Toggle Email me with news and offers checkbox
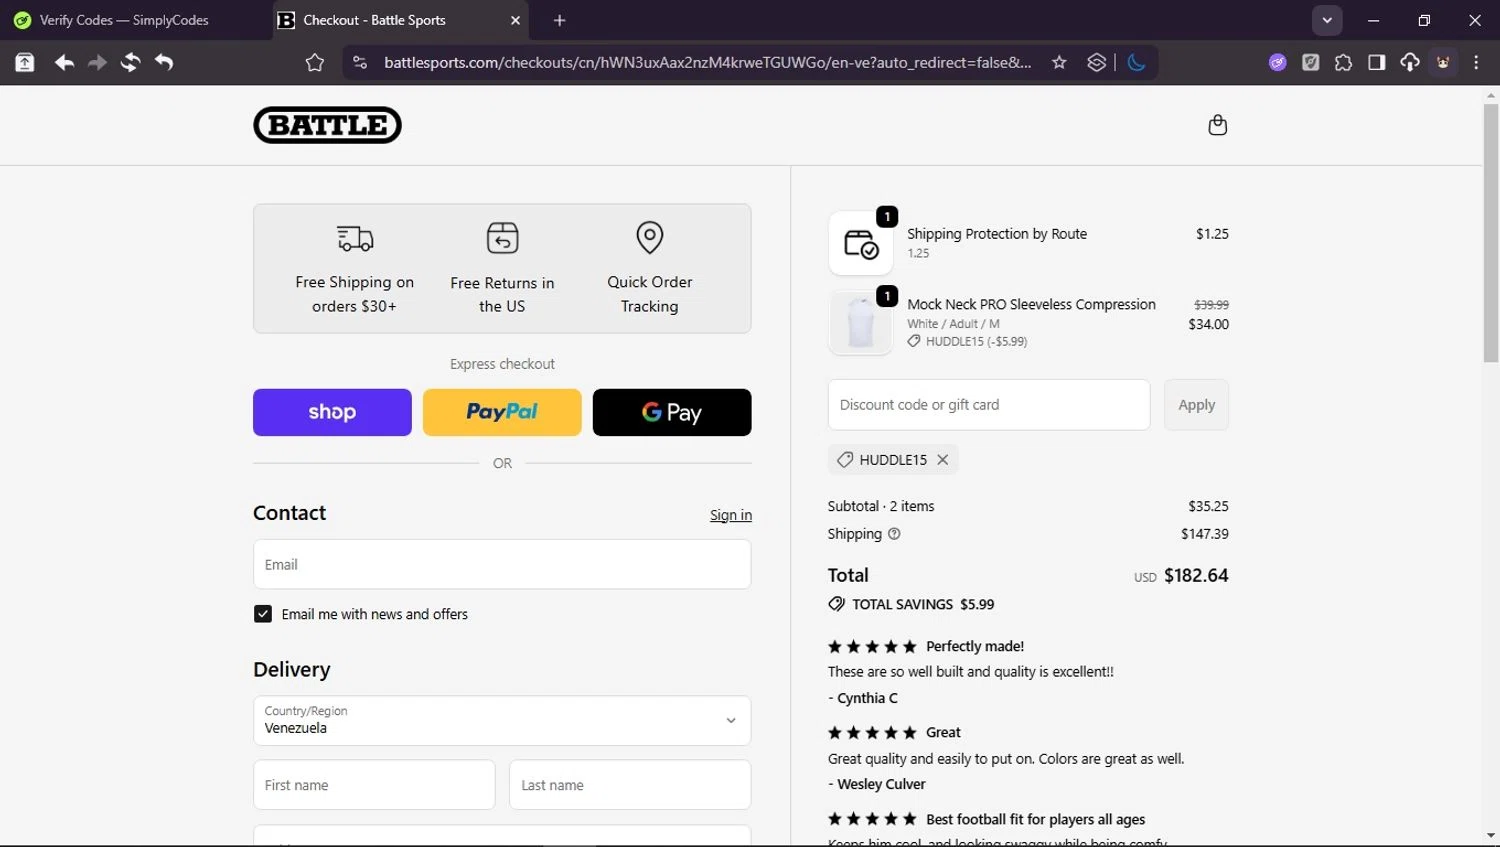The image size is (1500, 847). click(x=263, y=614)
